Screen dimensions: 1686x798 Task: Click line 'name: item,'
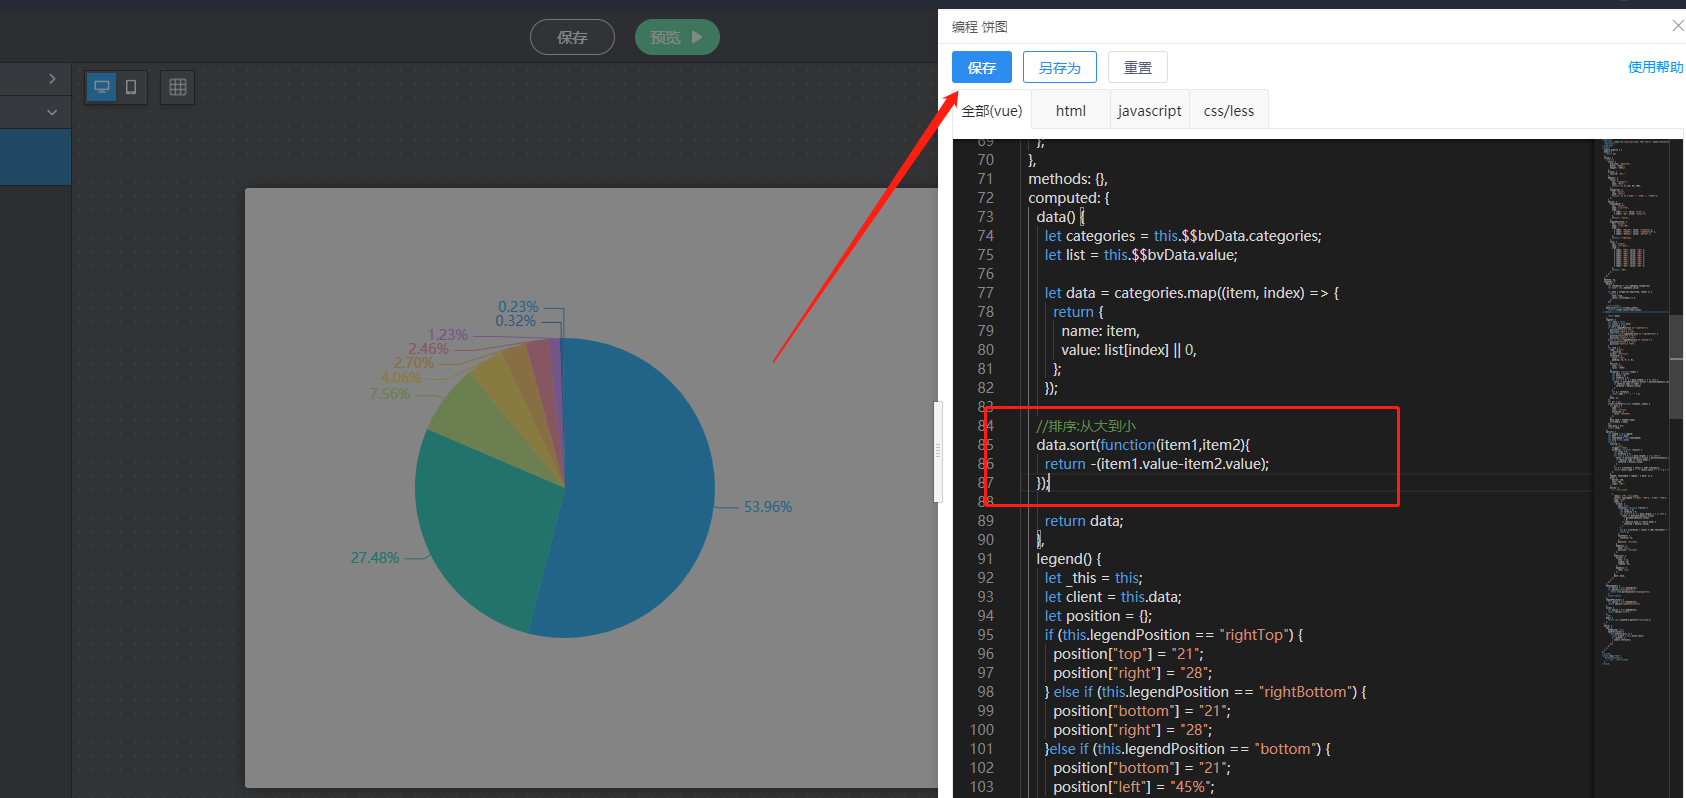(1100, 331)
